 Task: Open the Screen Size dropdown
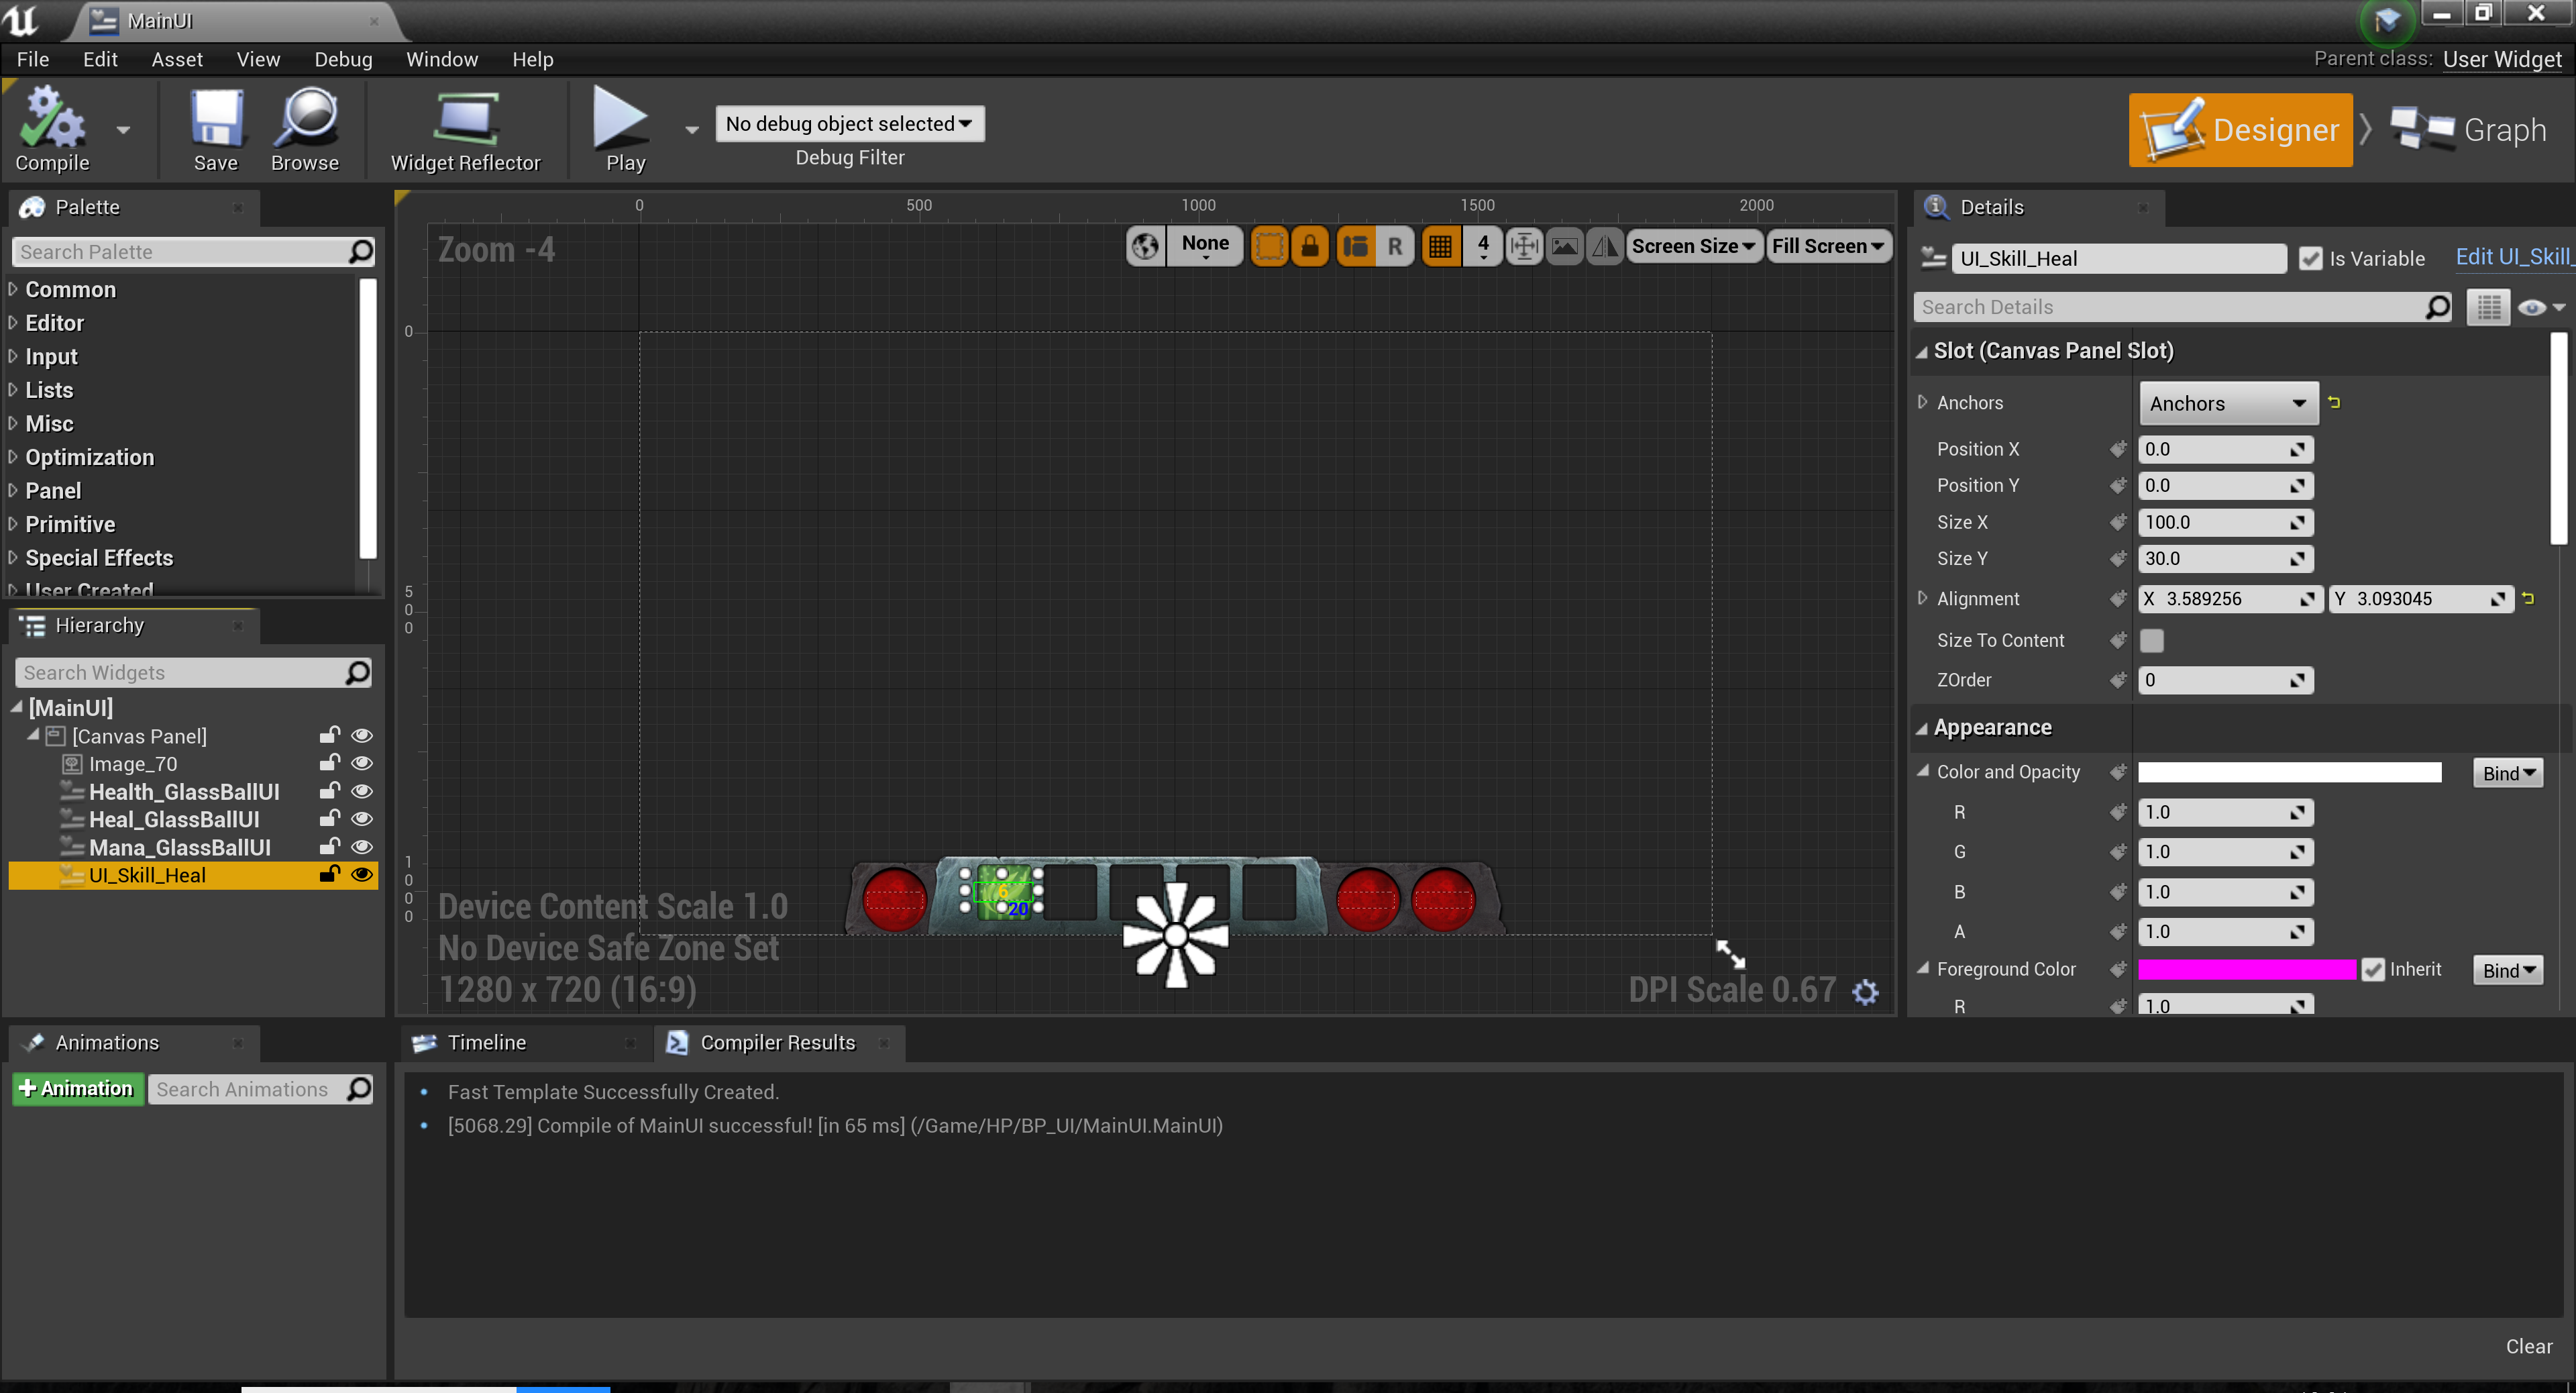point(1693,246)
